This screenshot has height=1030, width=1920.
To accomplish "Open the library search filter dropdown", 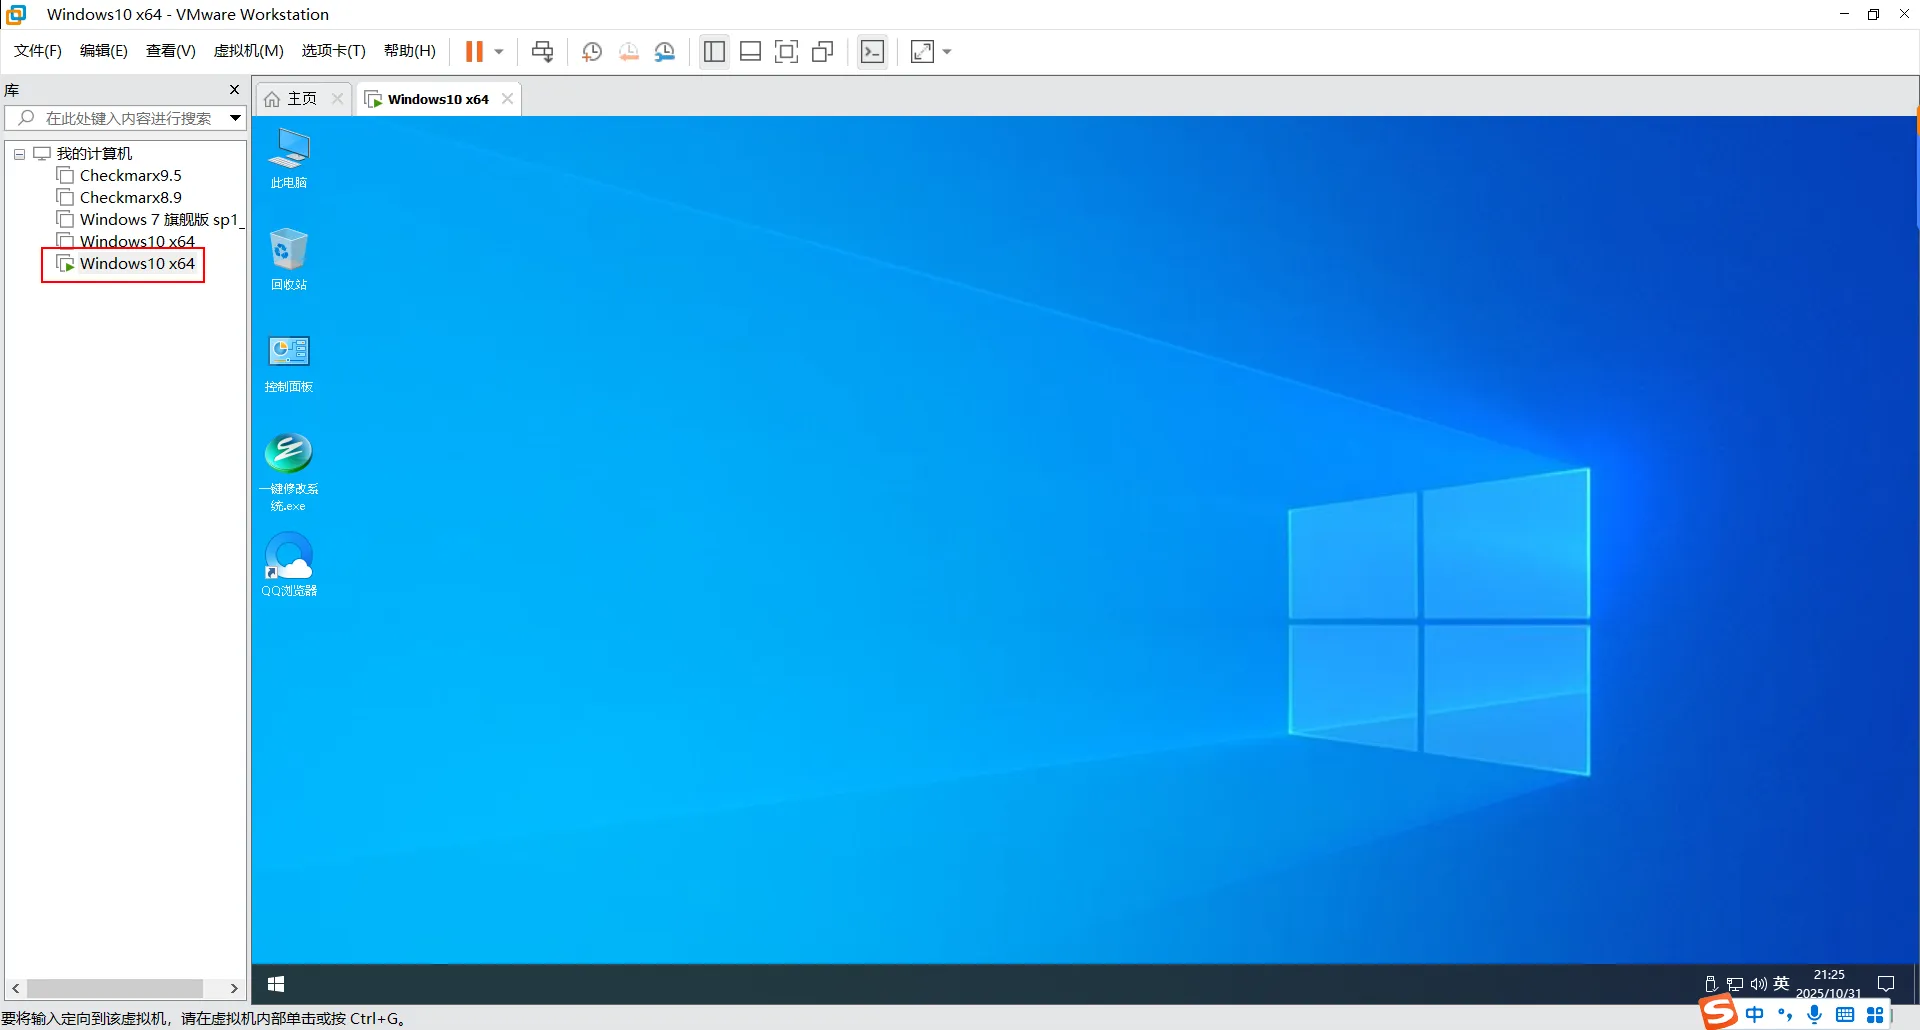I will point(235,118).
